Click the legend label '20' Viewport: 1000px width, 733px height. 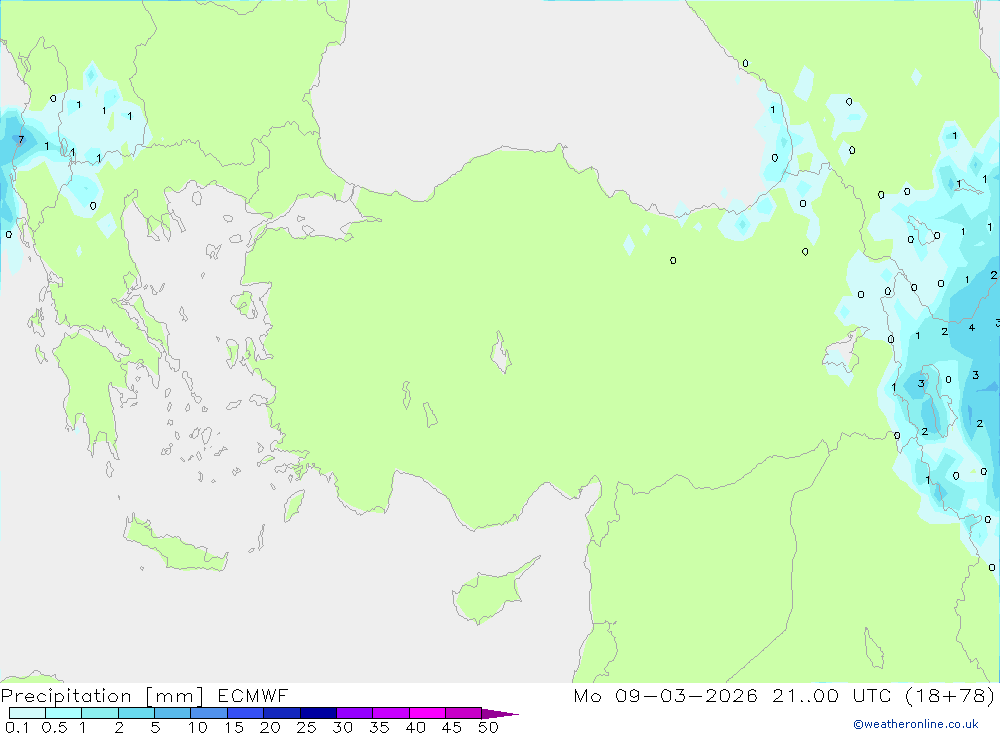coord(270,727)
